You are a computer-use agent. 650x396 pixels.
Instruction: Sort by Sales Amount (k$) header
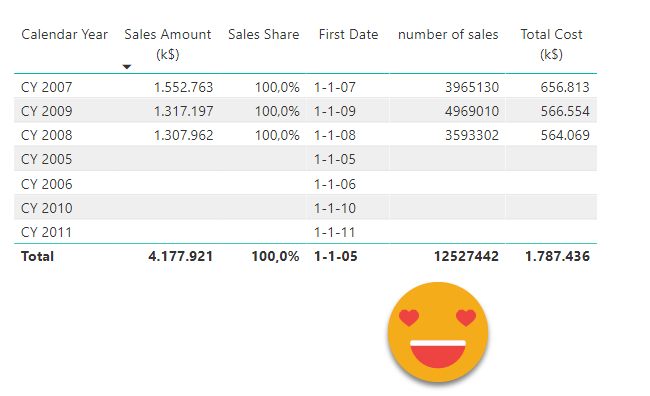167,44
